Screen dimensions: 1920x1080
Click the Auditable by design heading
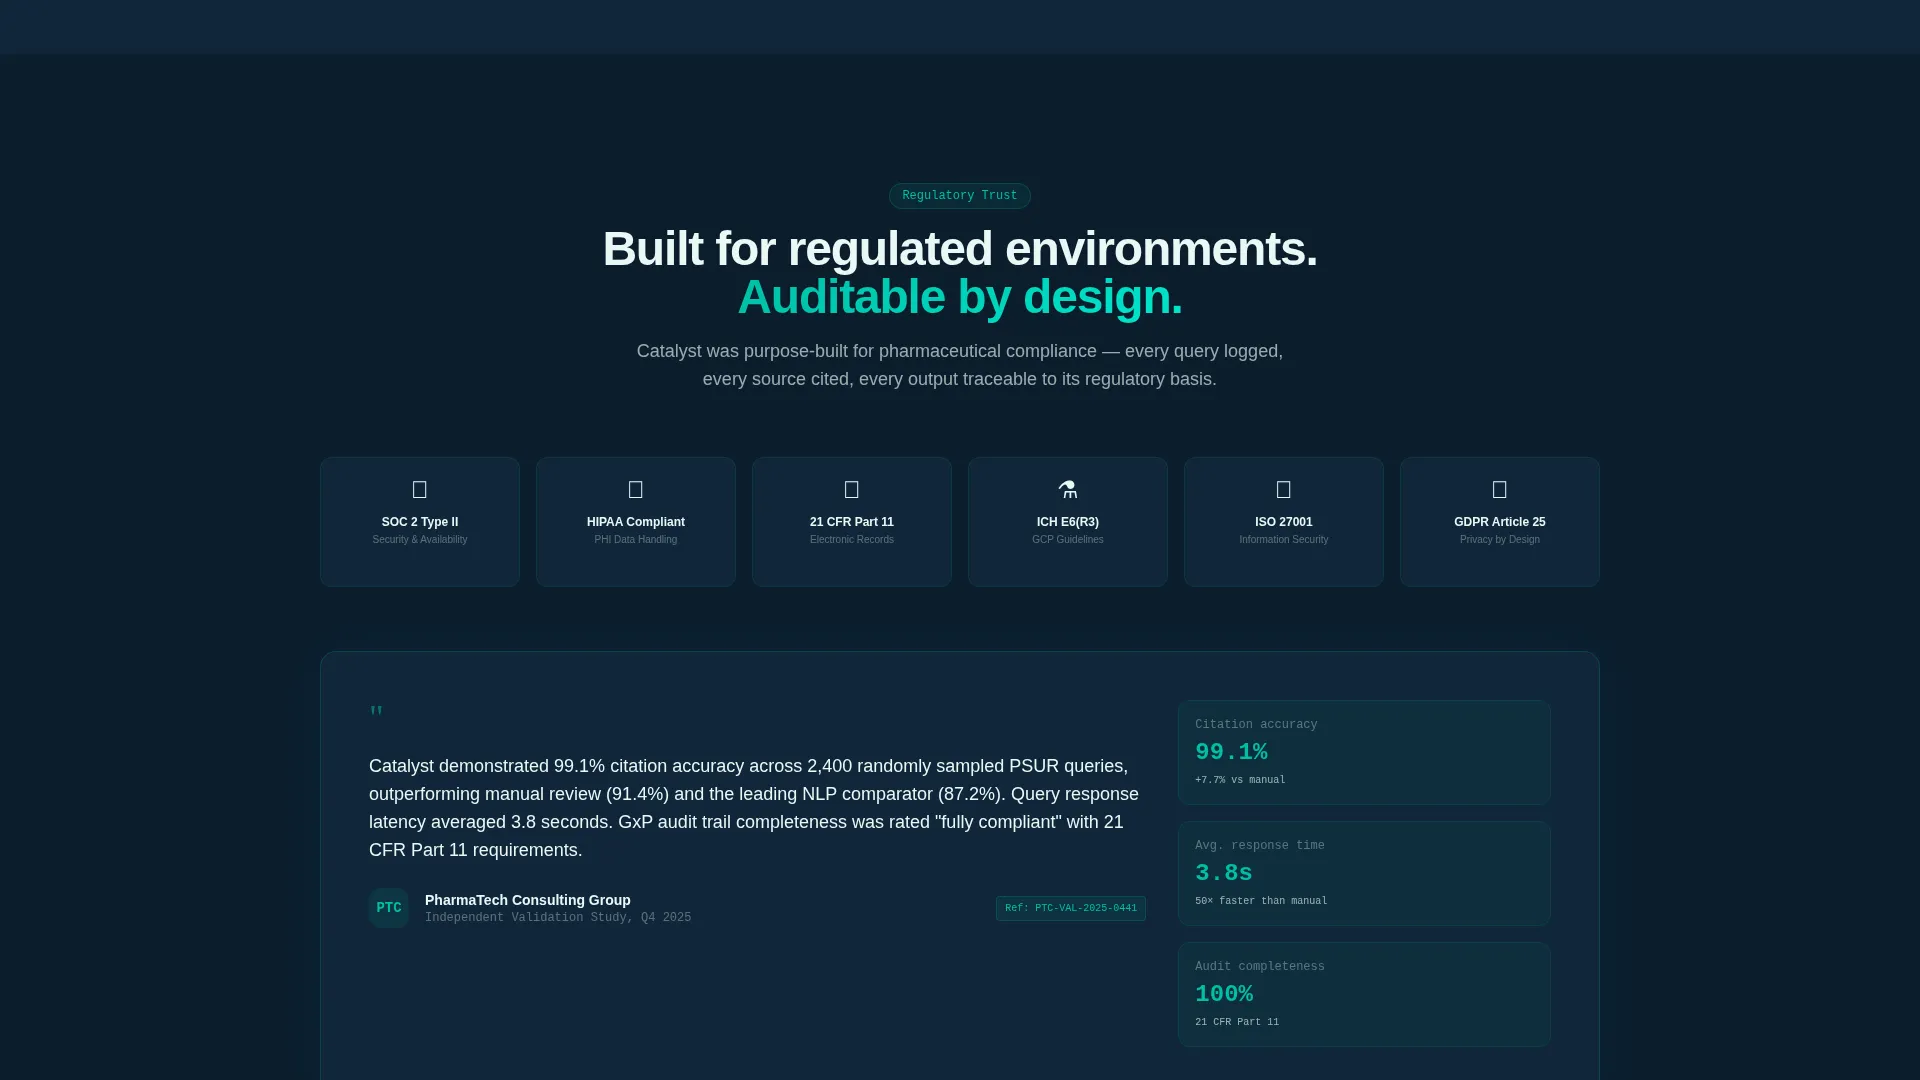click(x=960, y=297)
